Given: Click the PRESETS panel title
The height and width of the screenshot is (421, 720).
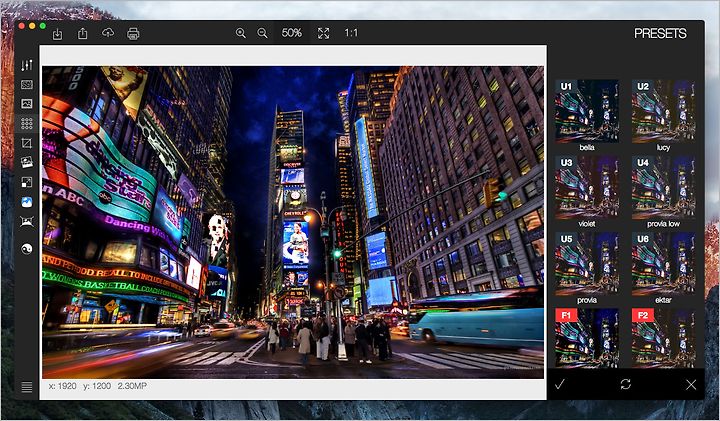Looking at the screenshot, I should [660, 34].
